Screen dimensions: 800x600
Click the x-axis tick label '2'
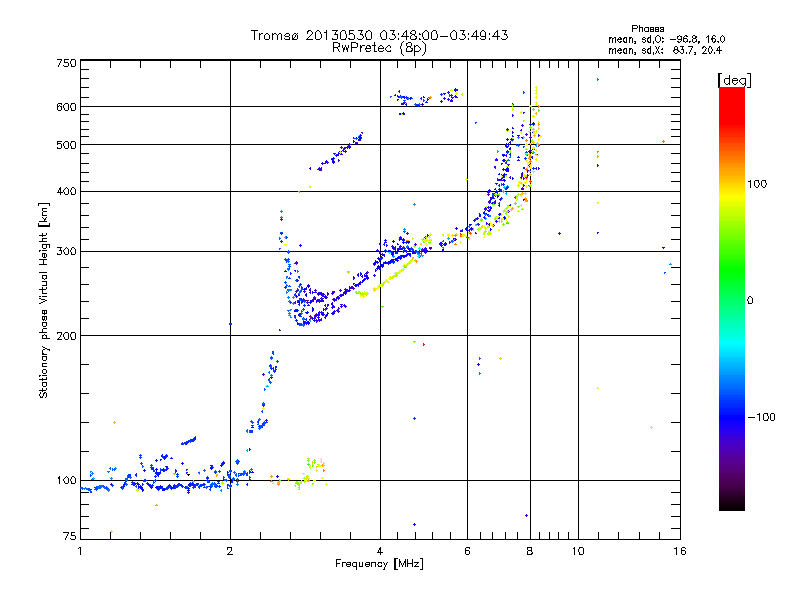(x=230, y=551)
